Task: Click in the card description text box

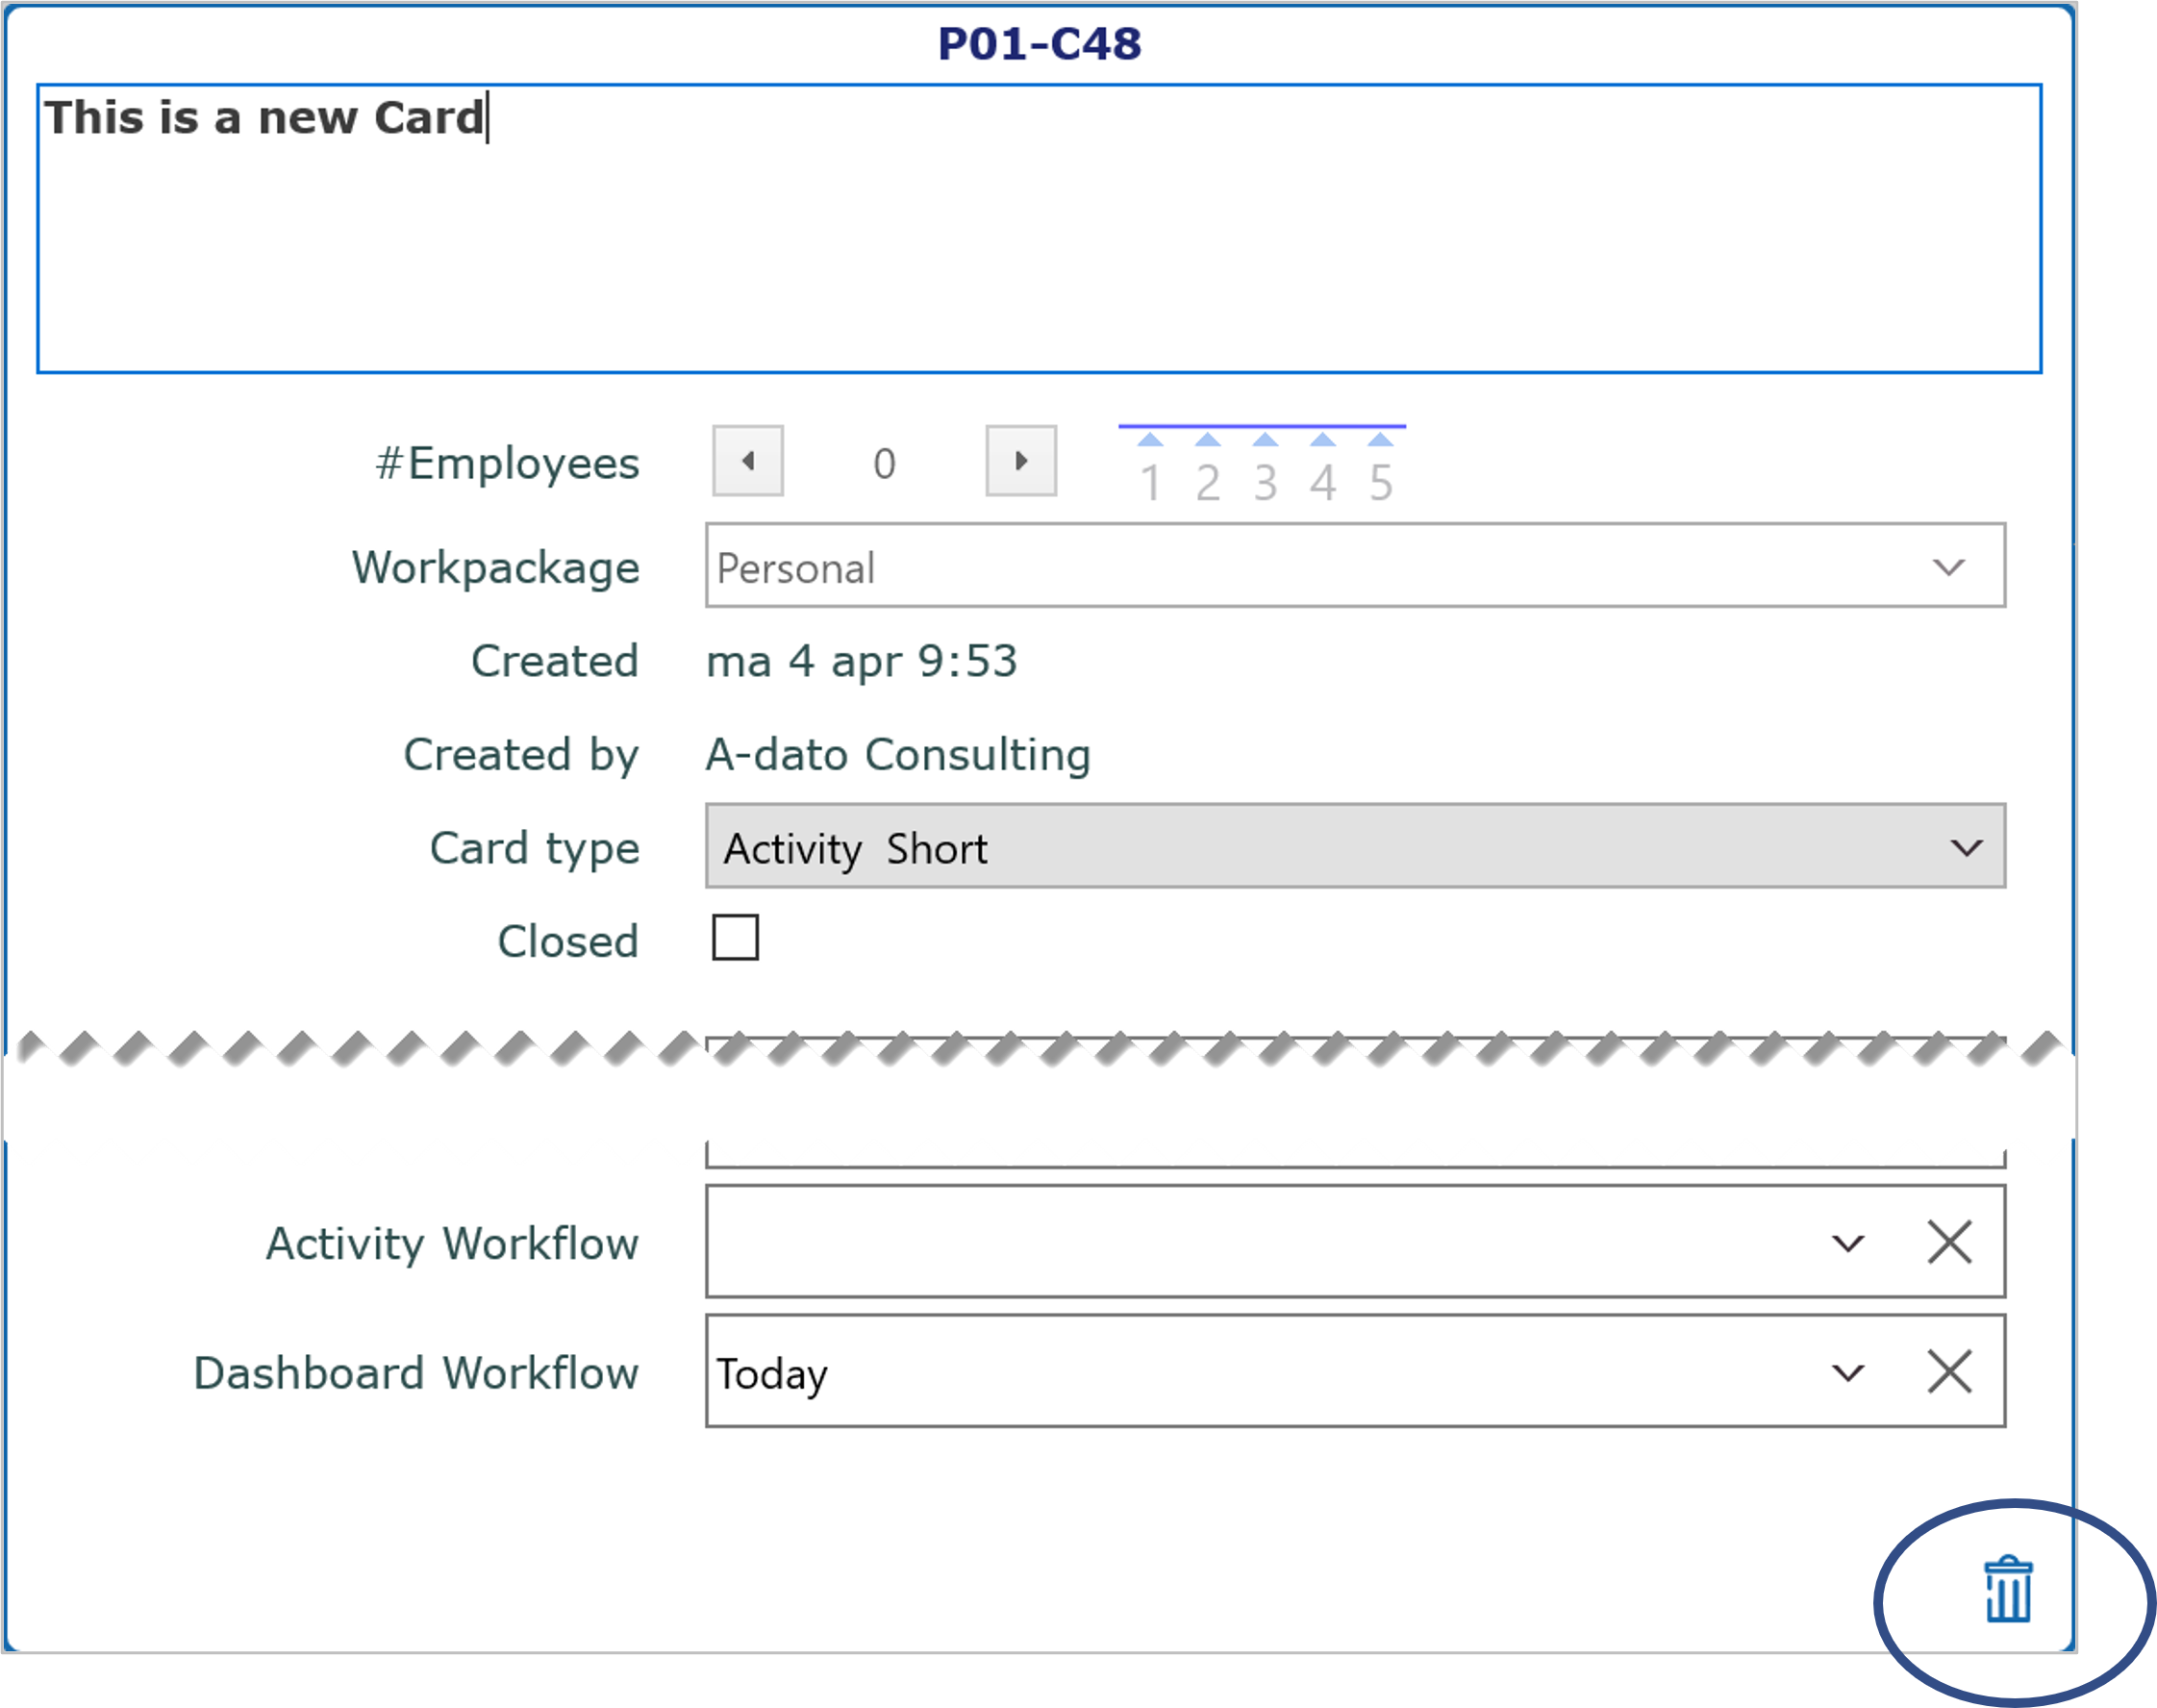Action: 1039,229
